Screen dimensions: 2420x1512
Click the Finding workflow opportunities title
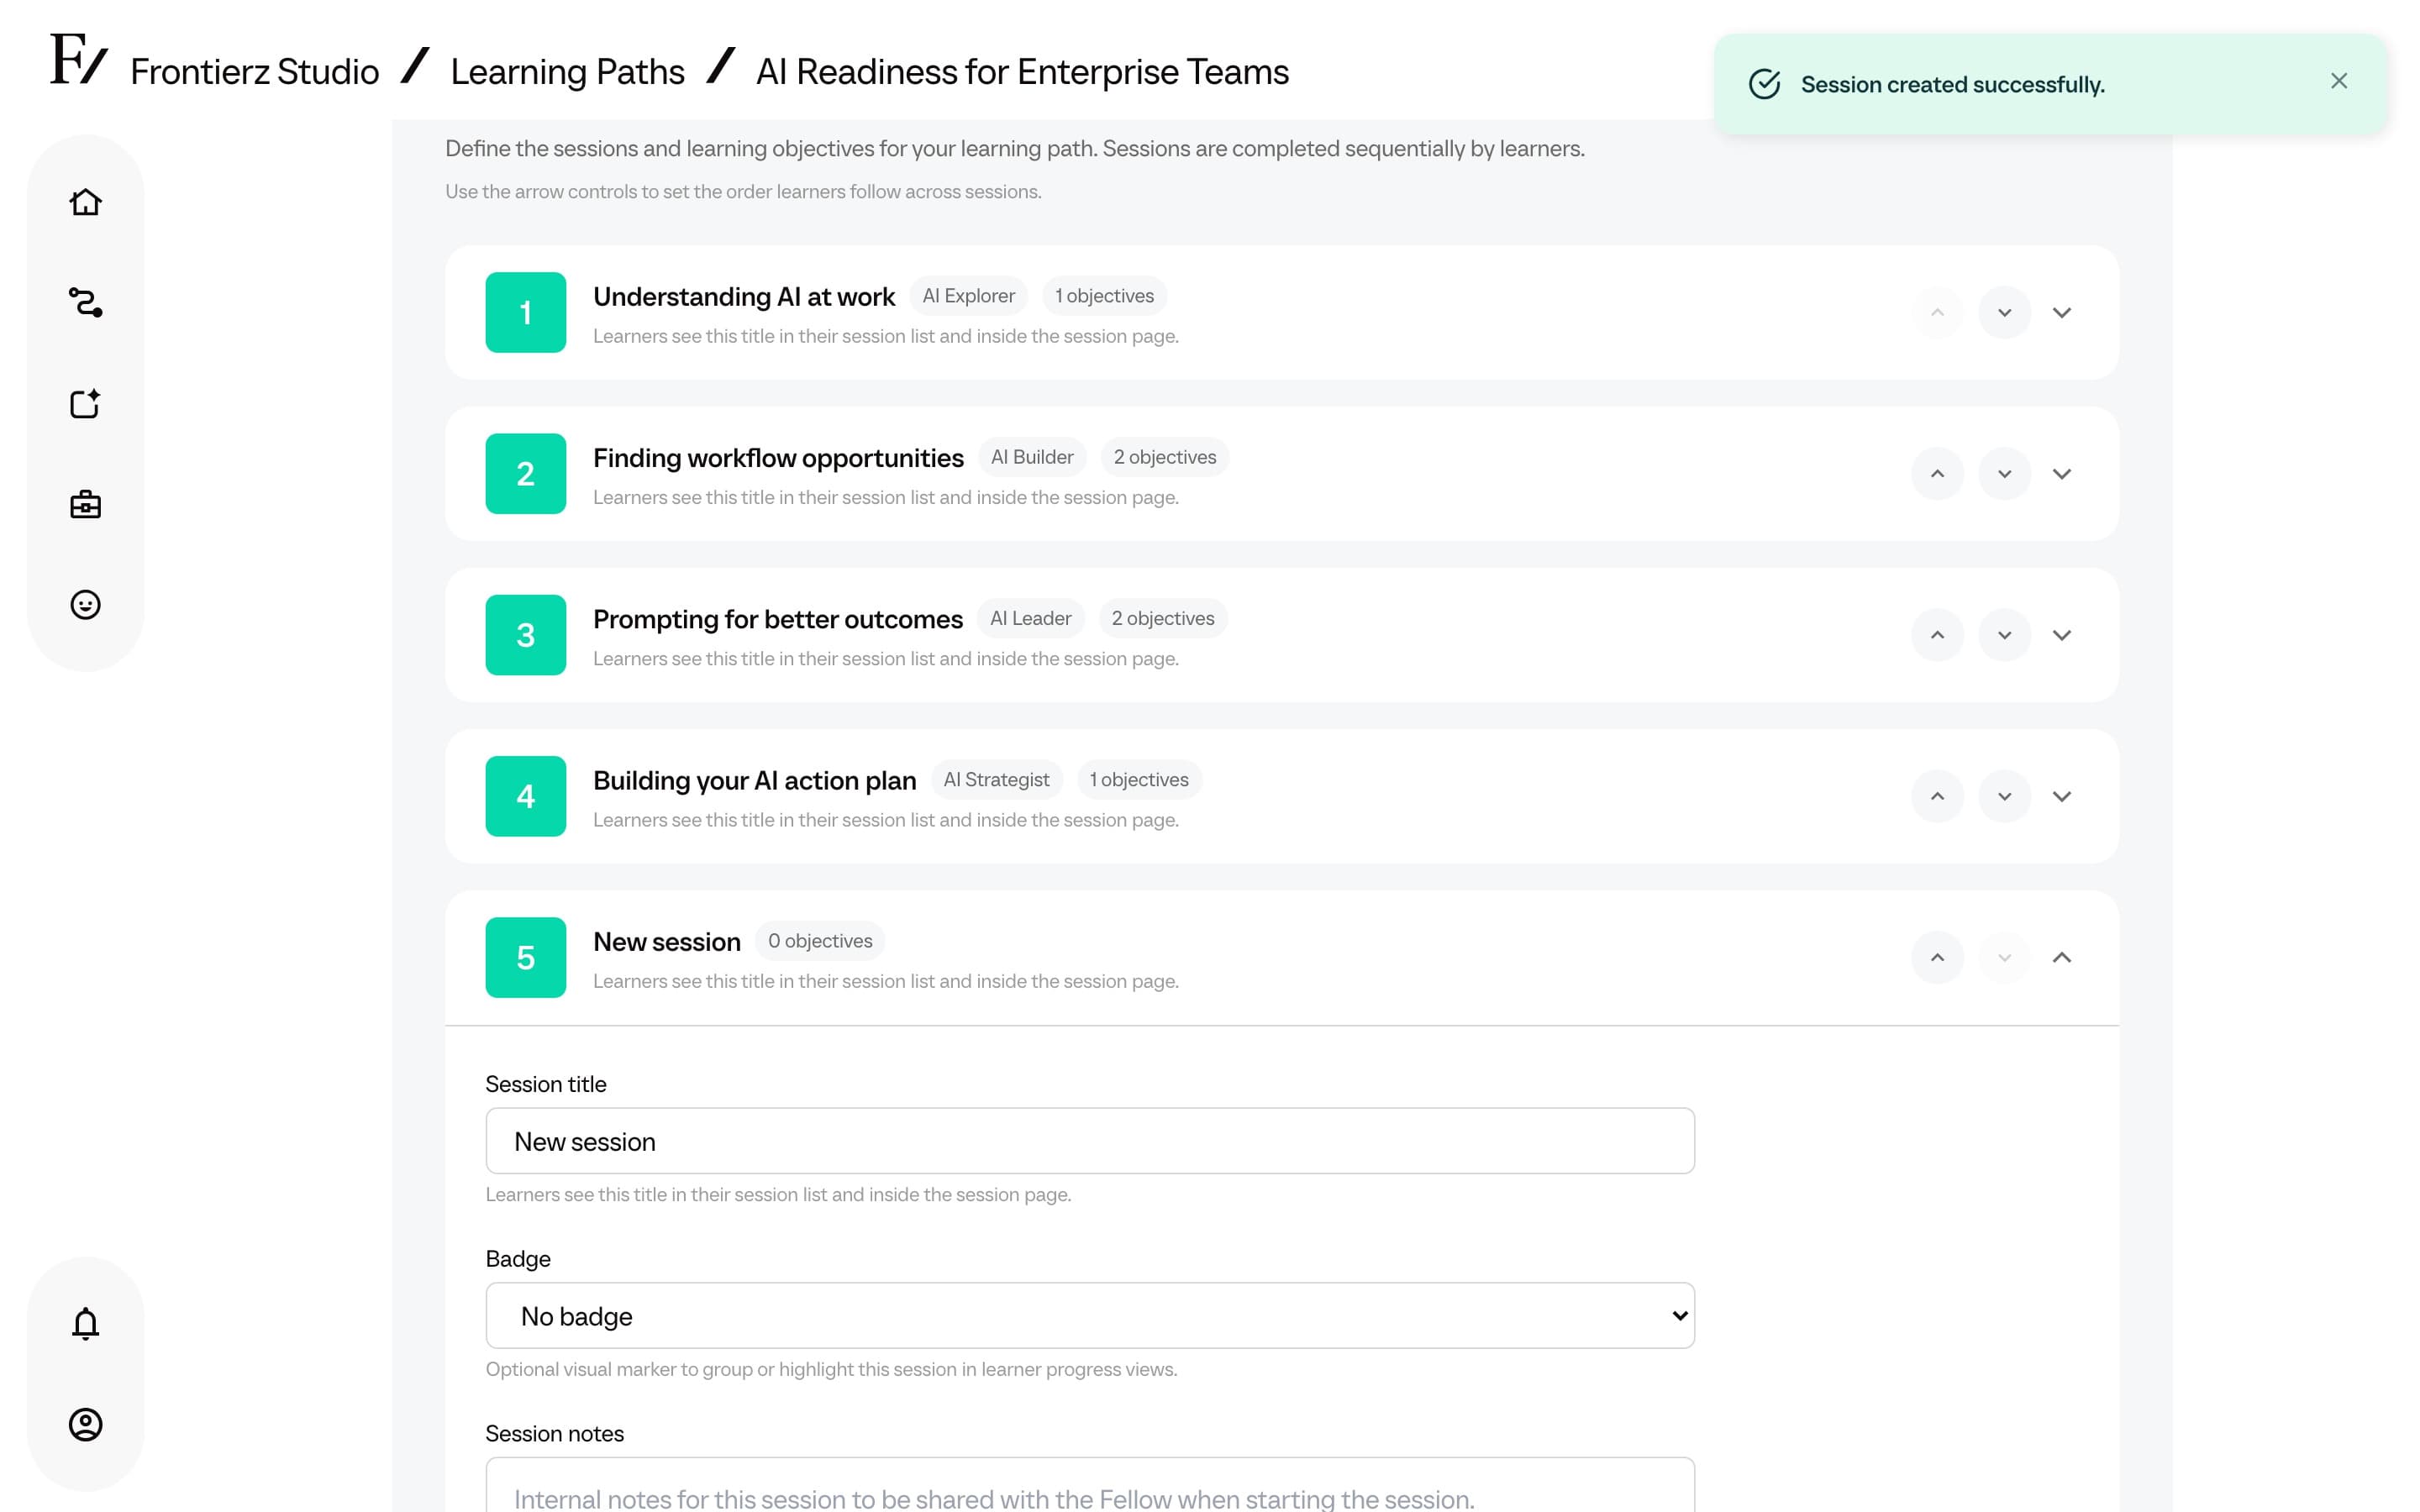778,458
